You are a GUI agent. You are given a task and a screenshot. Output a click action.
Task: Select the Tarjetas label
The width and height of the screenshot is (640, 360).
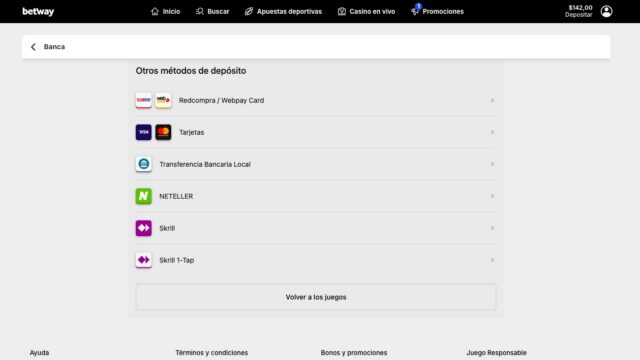(x=191, y=132)
